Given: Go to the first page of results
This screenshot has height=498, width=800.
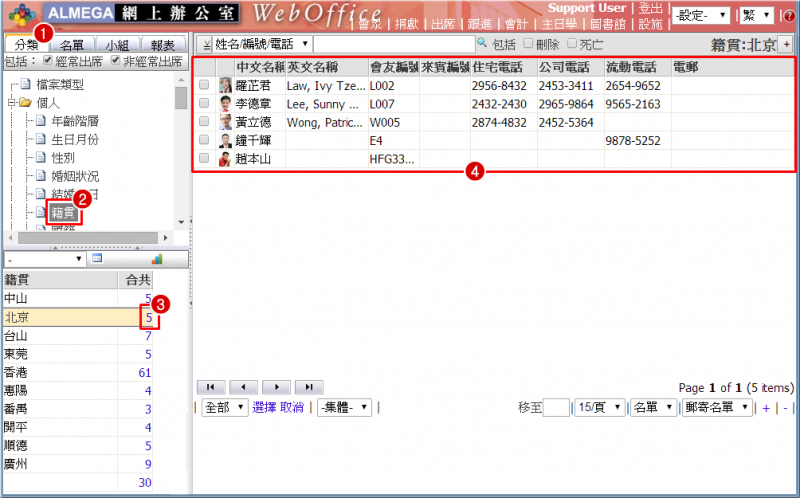Looking at the screenshot, I should click(211, 386).
